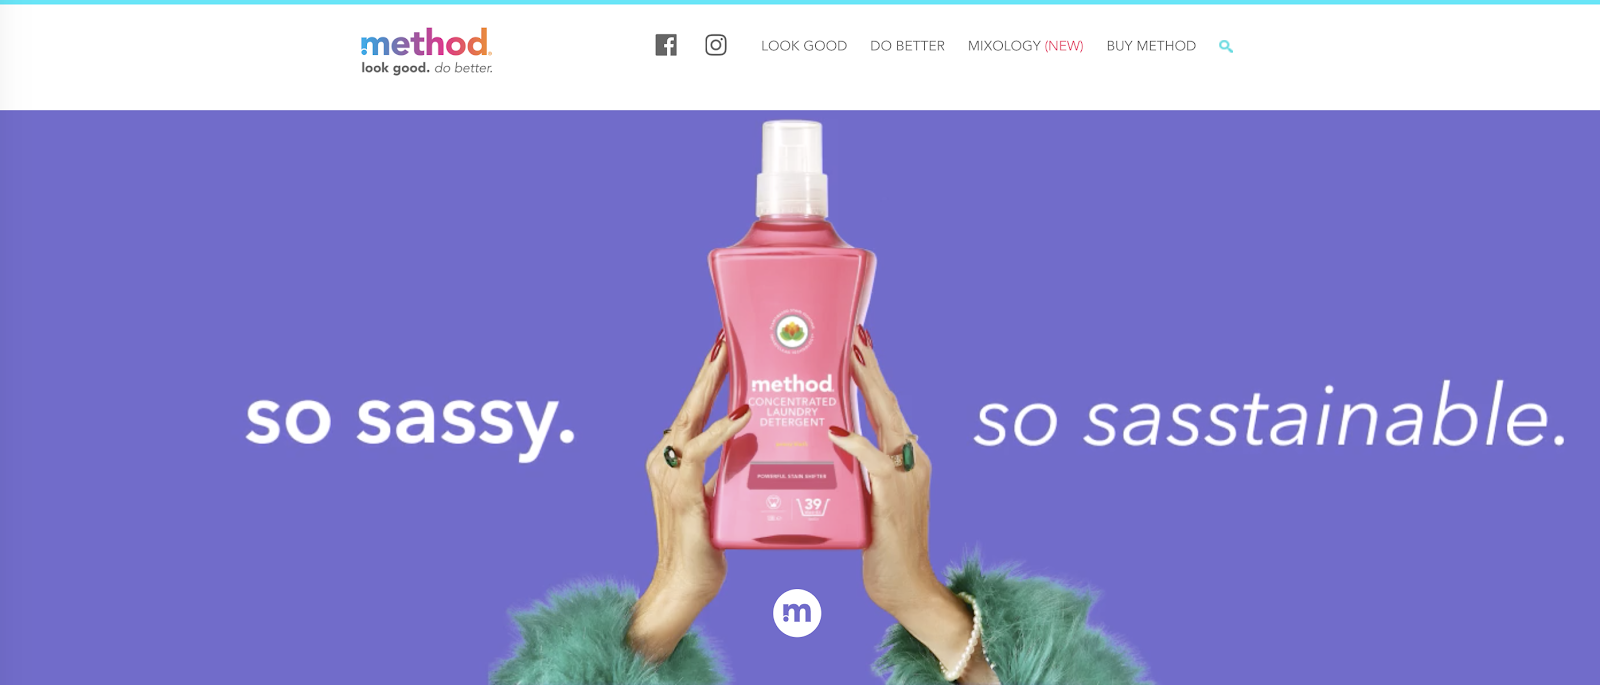Click the method logo in header
Viewport: 1600px width, 685px height.
click(426, 43)
